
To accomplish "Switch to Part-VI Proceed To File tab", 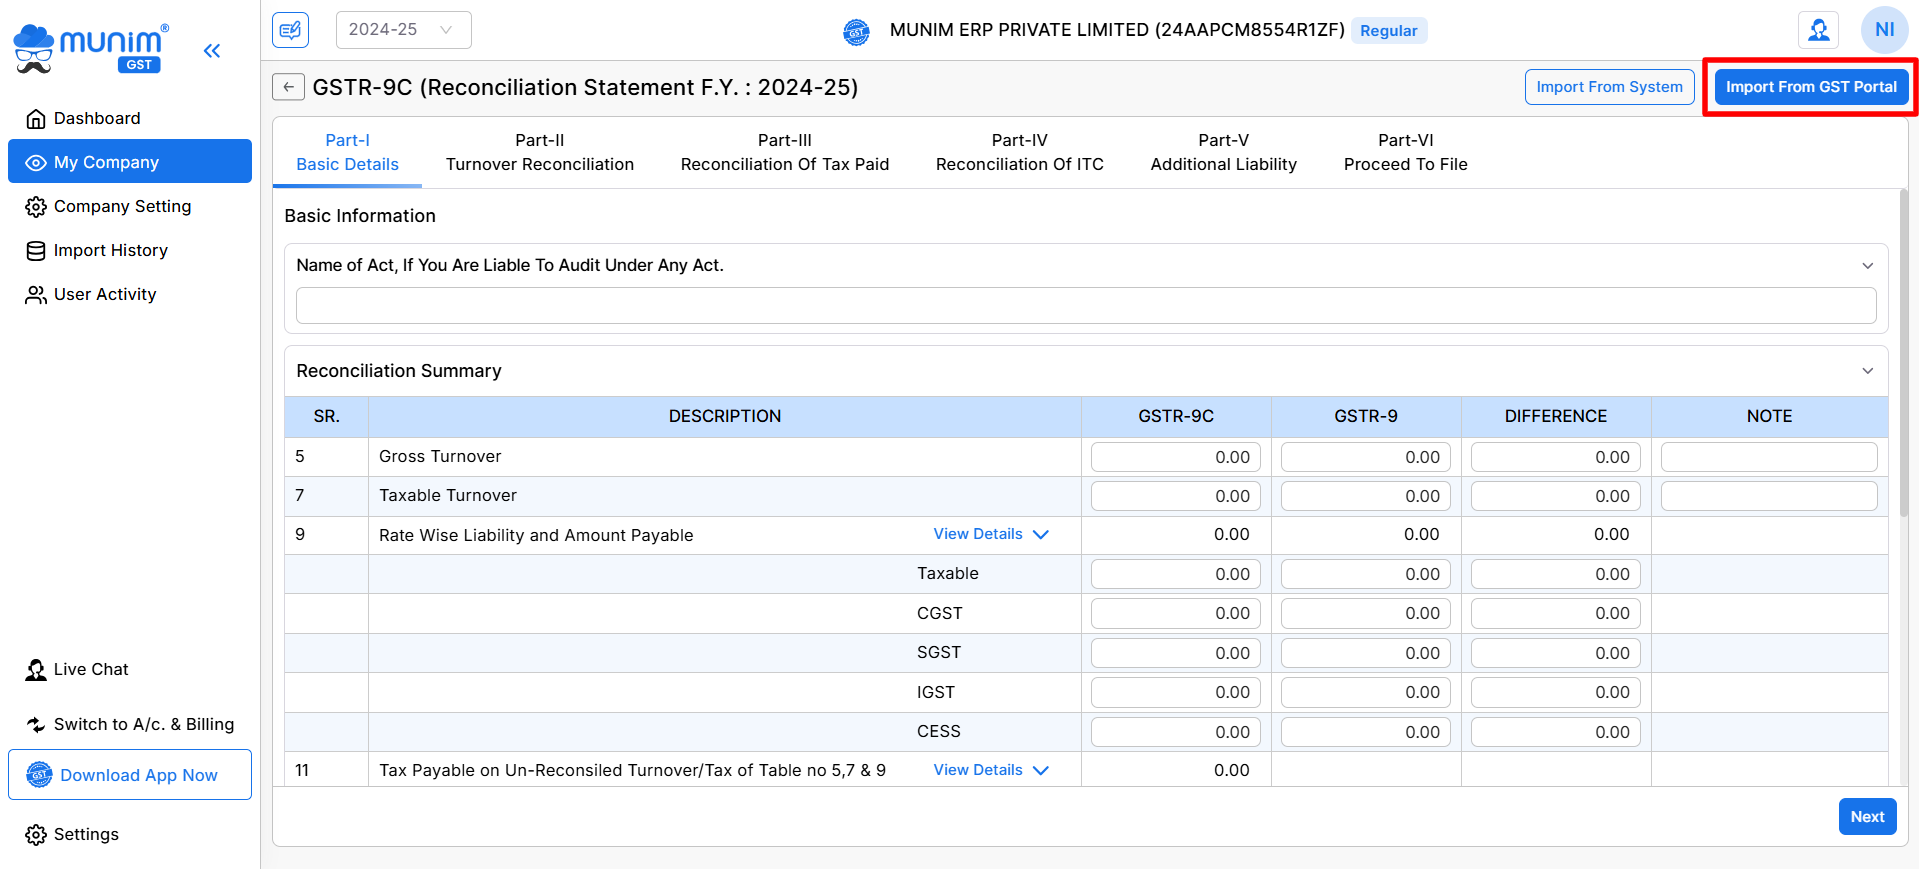I will (x=1406, y=152).
